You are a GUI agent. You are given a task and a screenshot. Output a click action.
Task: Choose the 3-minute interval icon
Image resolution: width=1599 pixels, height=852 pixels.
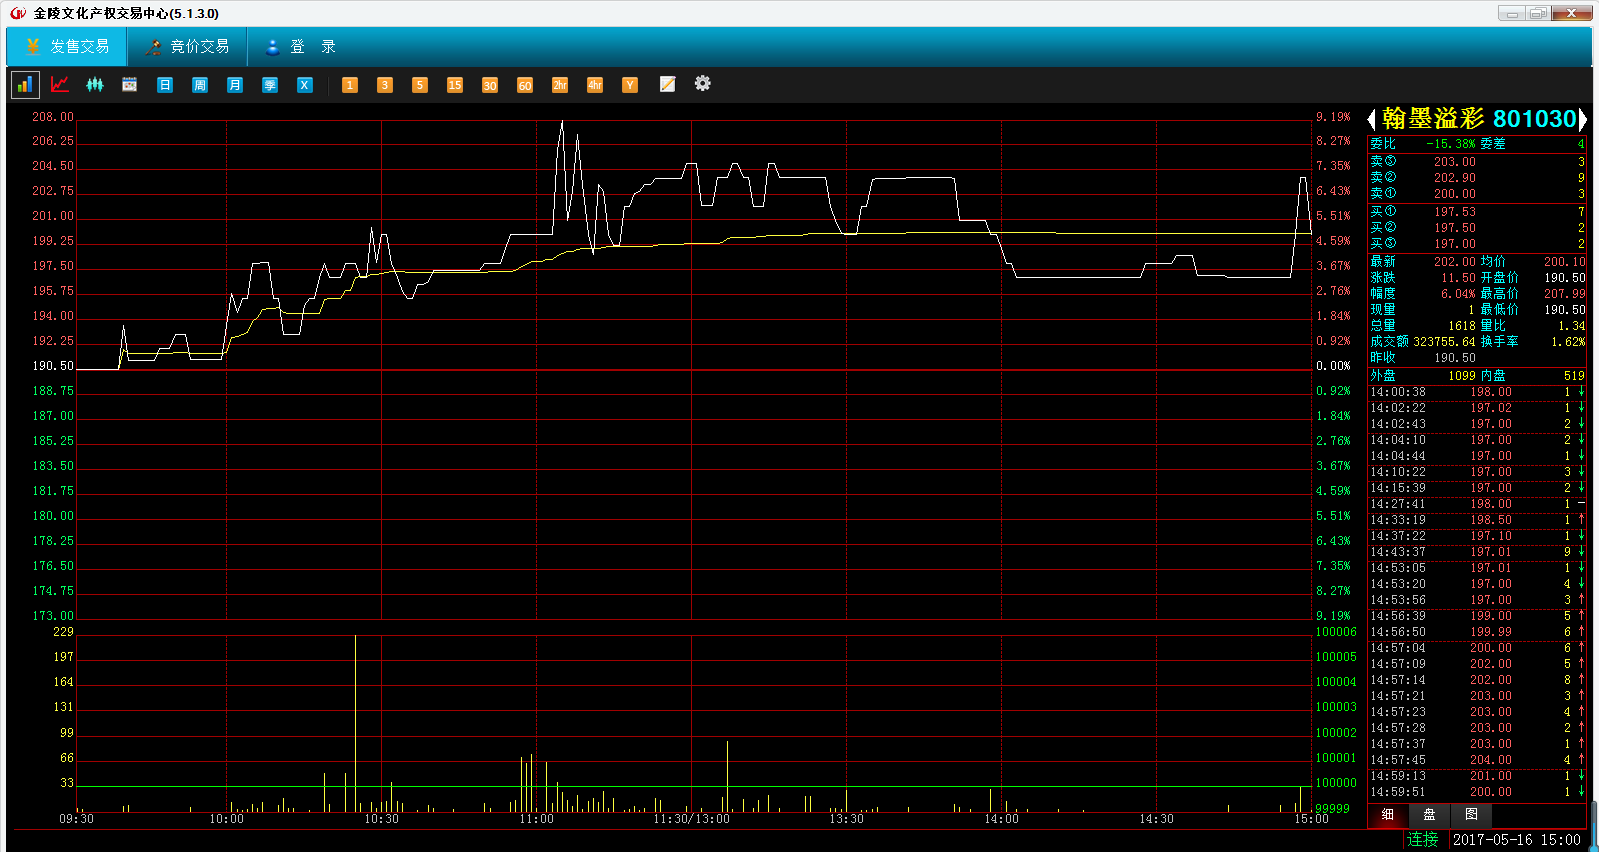point(385,85)
